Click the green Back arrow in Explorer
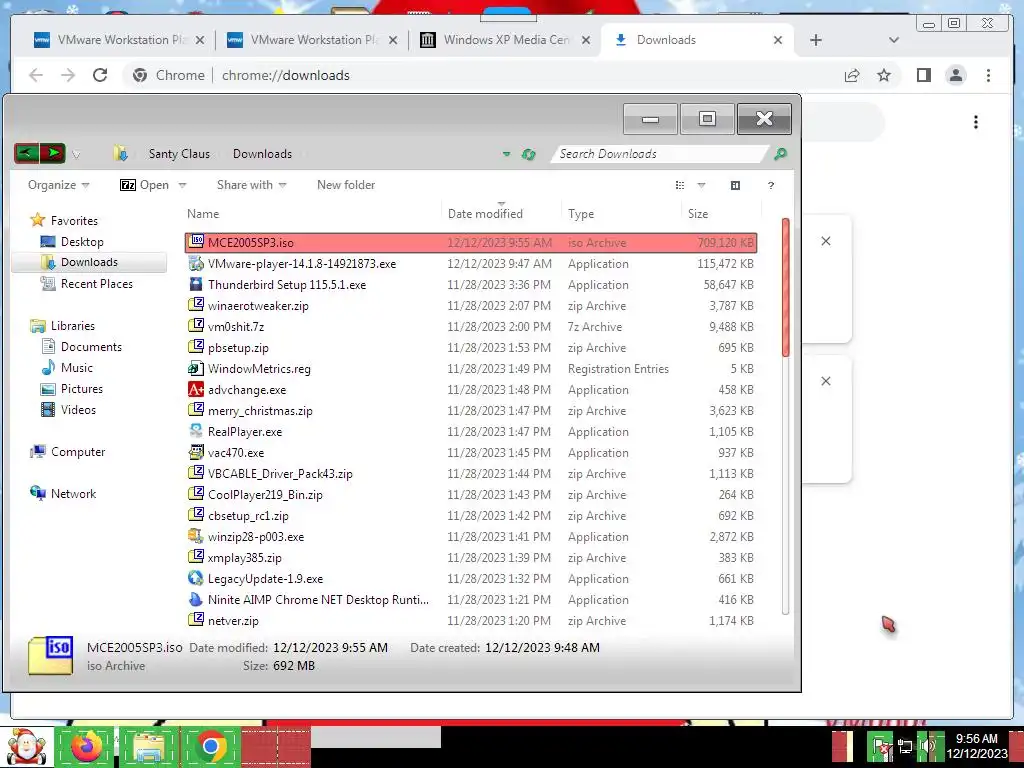The height and width of the screenshot is (768, 1024). click(x=27, y=153)
